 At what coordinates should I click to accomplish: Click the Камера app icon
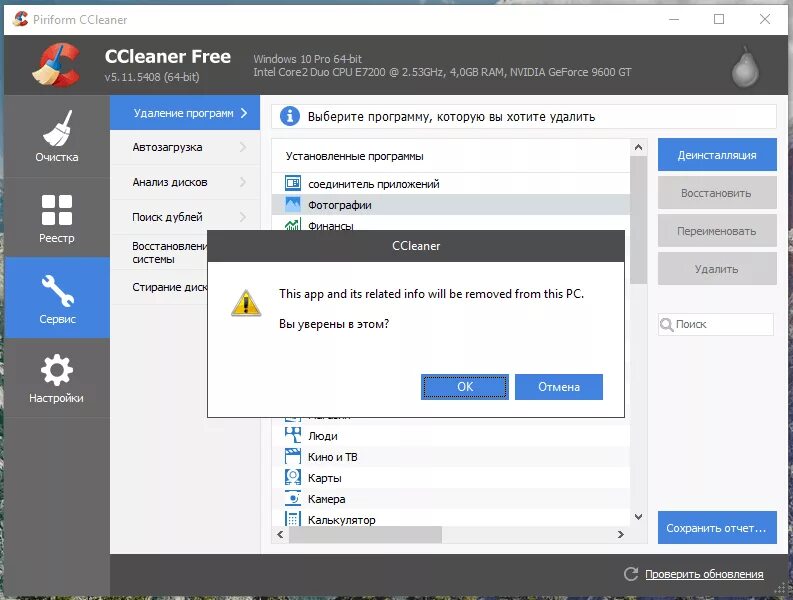293,498
